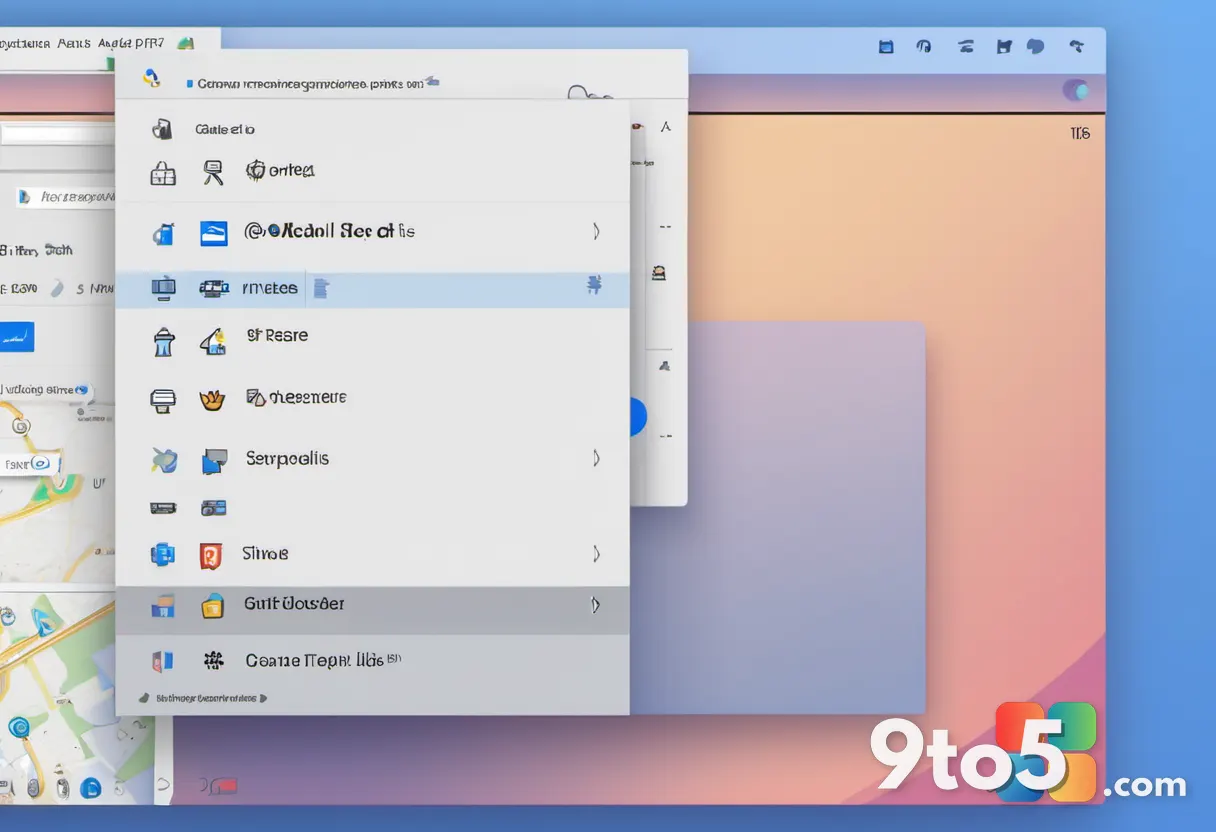Click the monitor icon on highlighted blue row
1216x832 pixels.
[163, 289]
